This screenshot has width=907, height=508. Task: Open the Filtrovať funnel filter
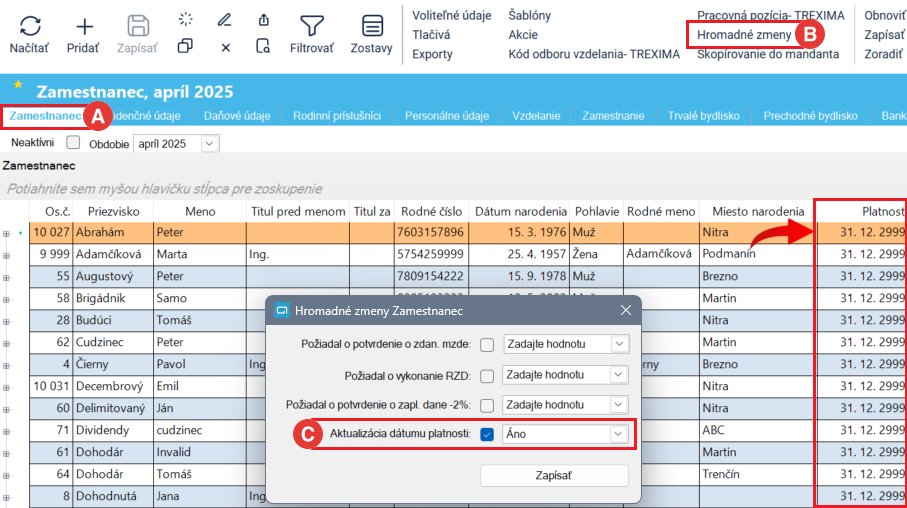[x=312, y=27]
